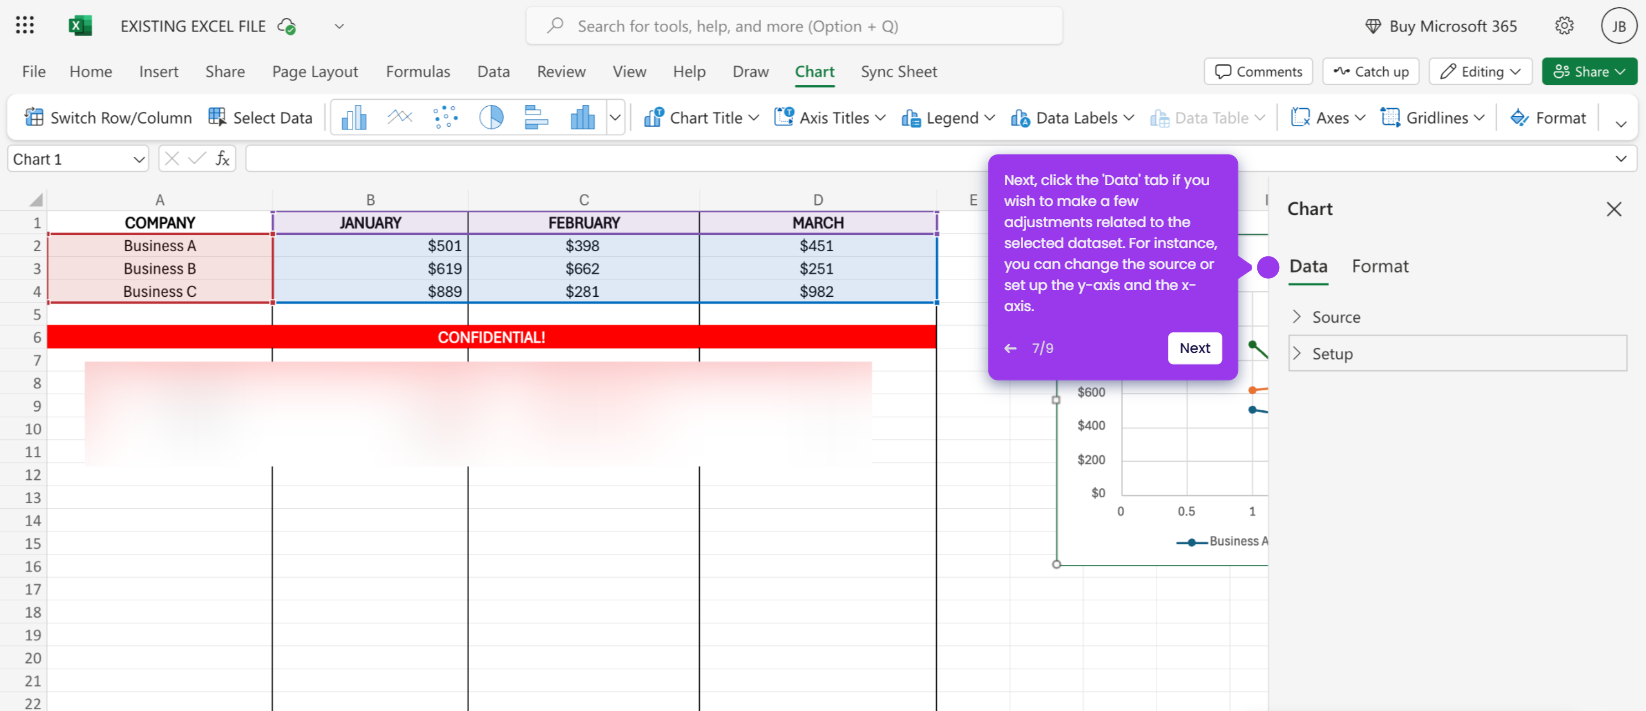Go back using the tooltip's left arrow
The image size is (1646, 711).
click(x=1010, y=348)
